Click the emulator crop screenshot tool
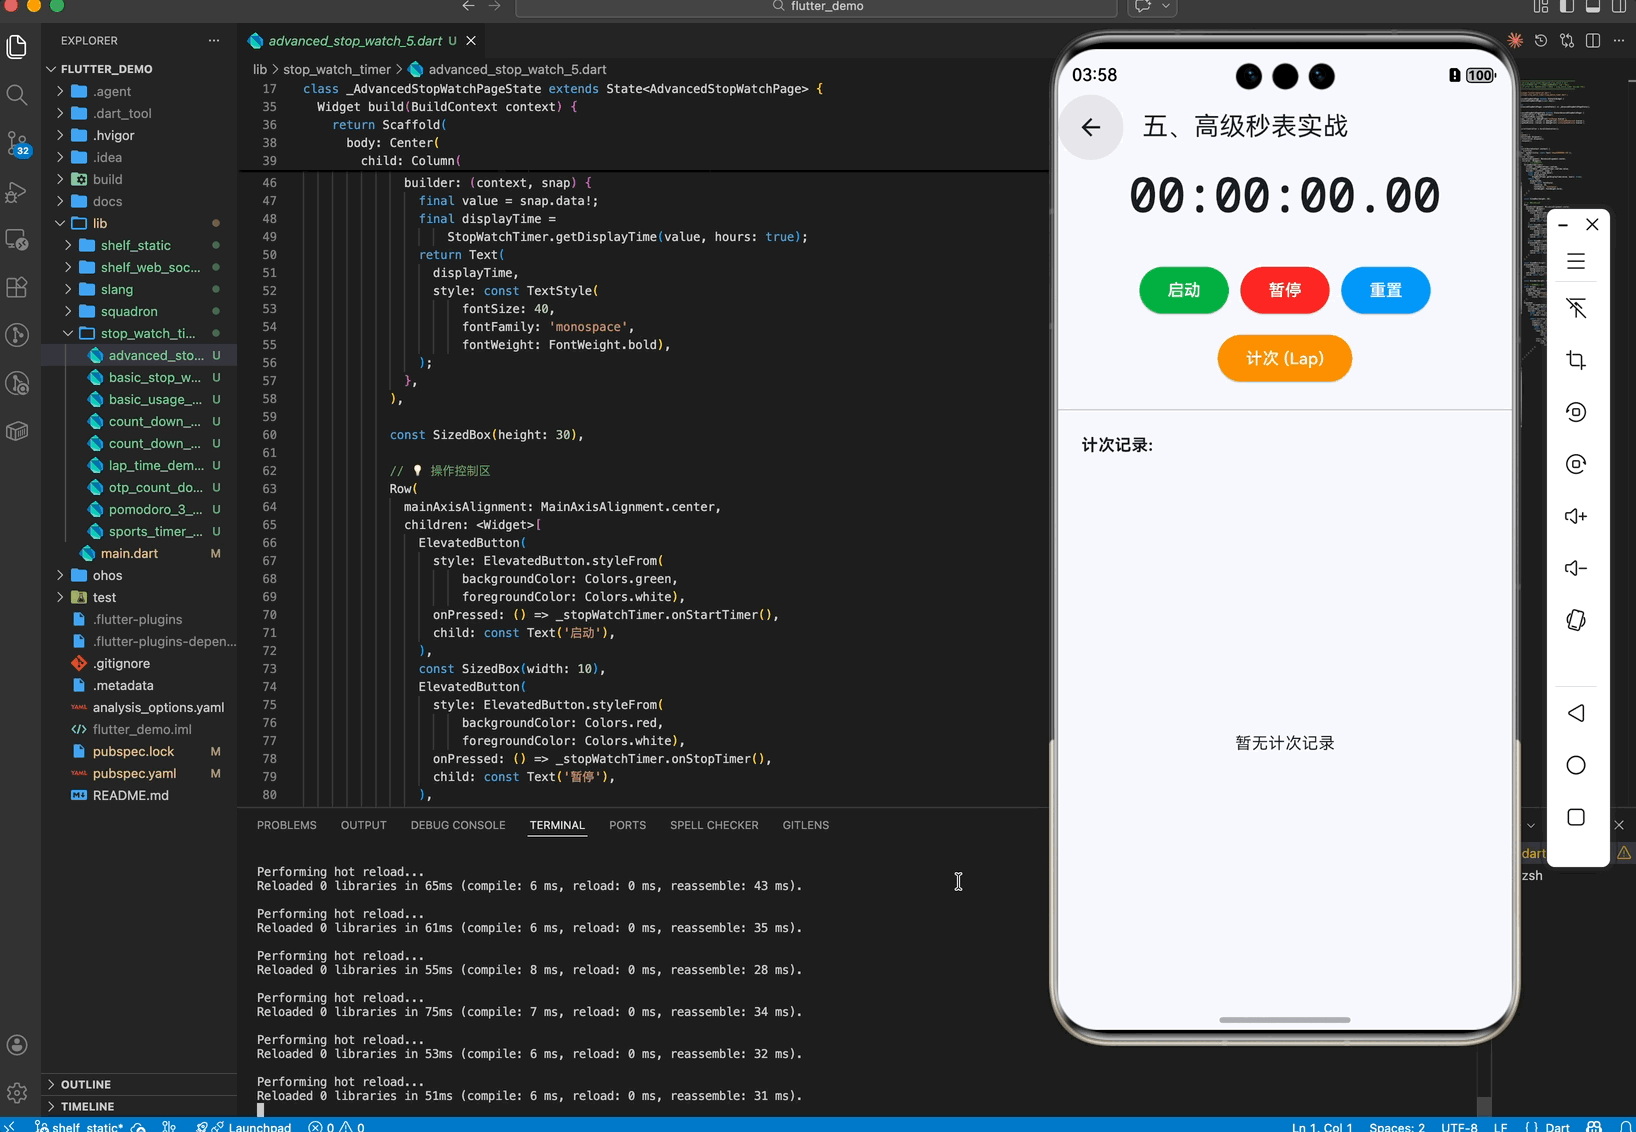This screenshot has height=1132, width=1636. click(1576, 360)
